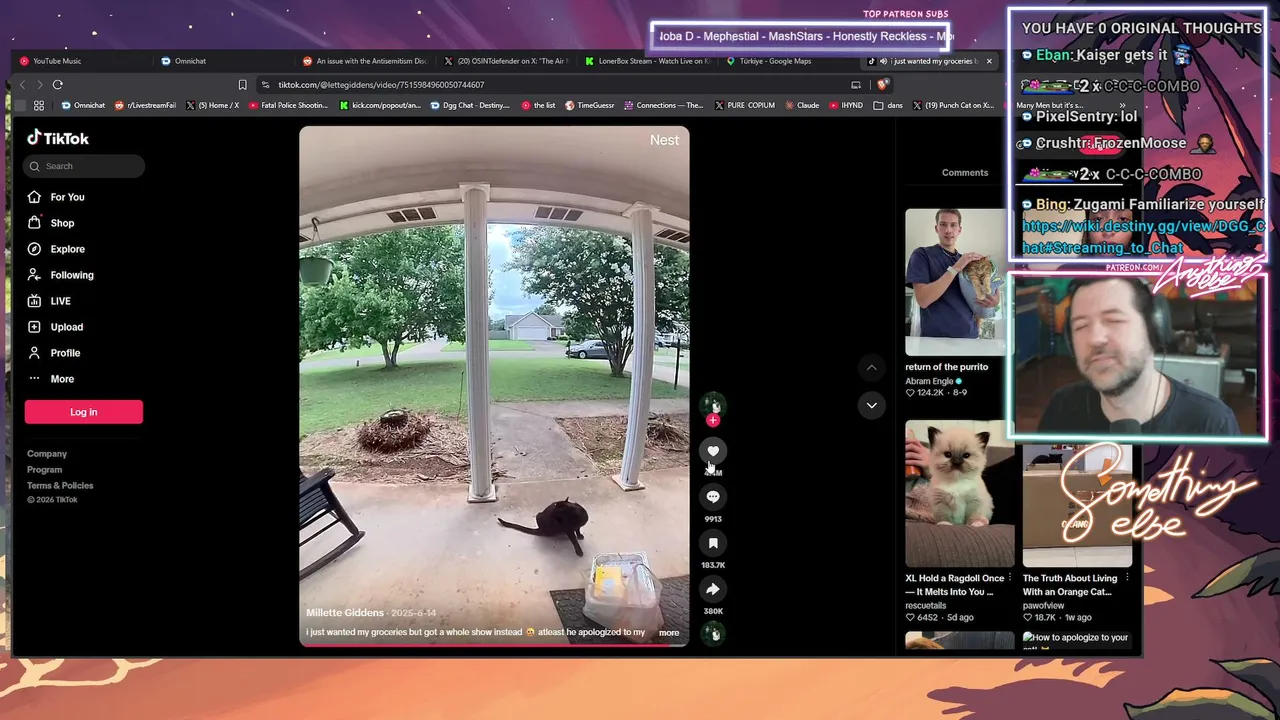1280x720 pixels.
Task: Open options for 'XL Hold a Ragdoll' video
Action: click(x=1010, y=578)
